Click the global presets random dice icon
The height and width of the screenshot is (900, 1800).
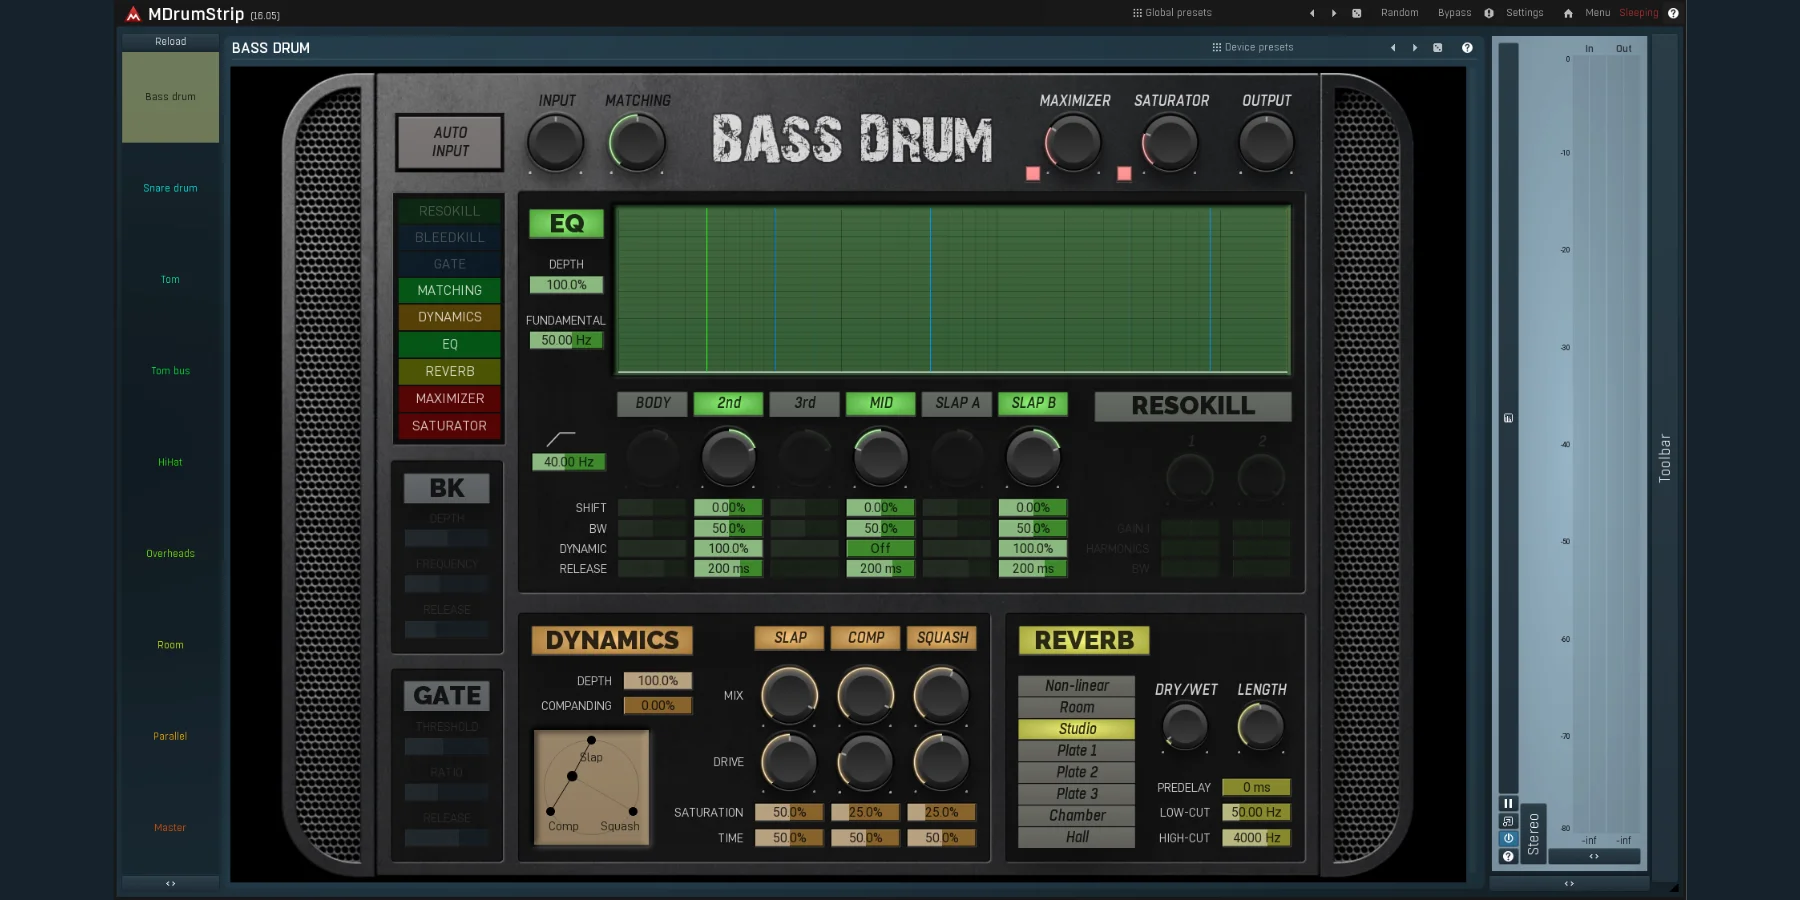tap(1356, 13)
